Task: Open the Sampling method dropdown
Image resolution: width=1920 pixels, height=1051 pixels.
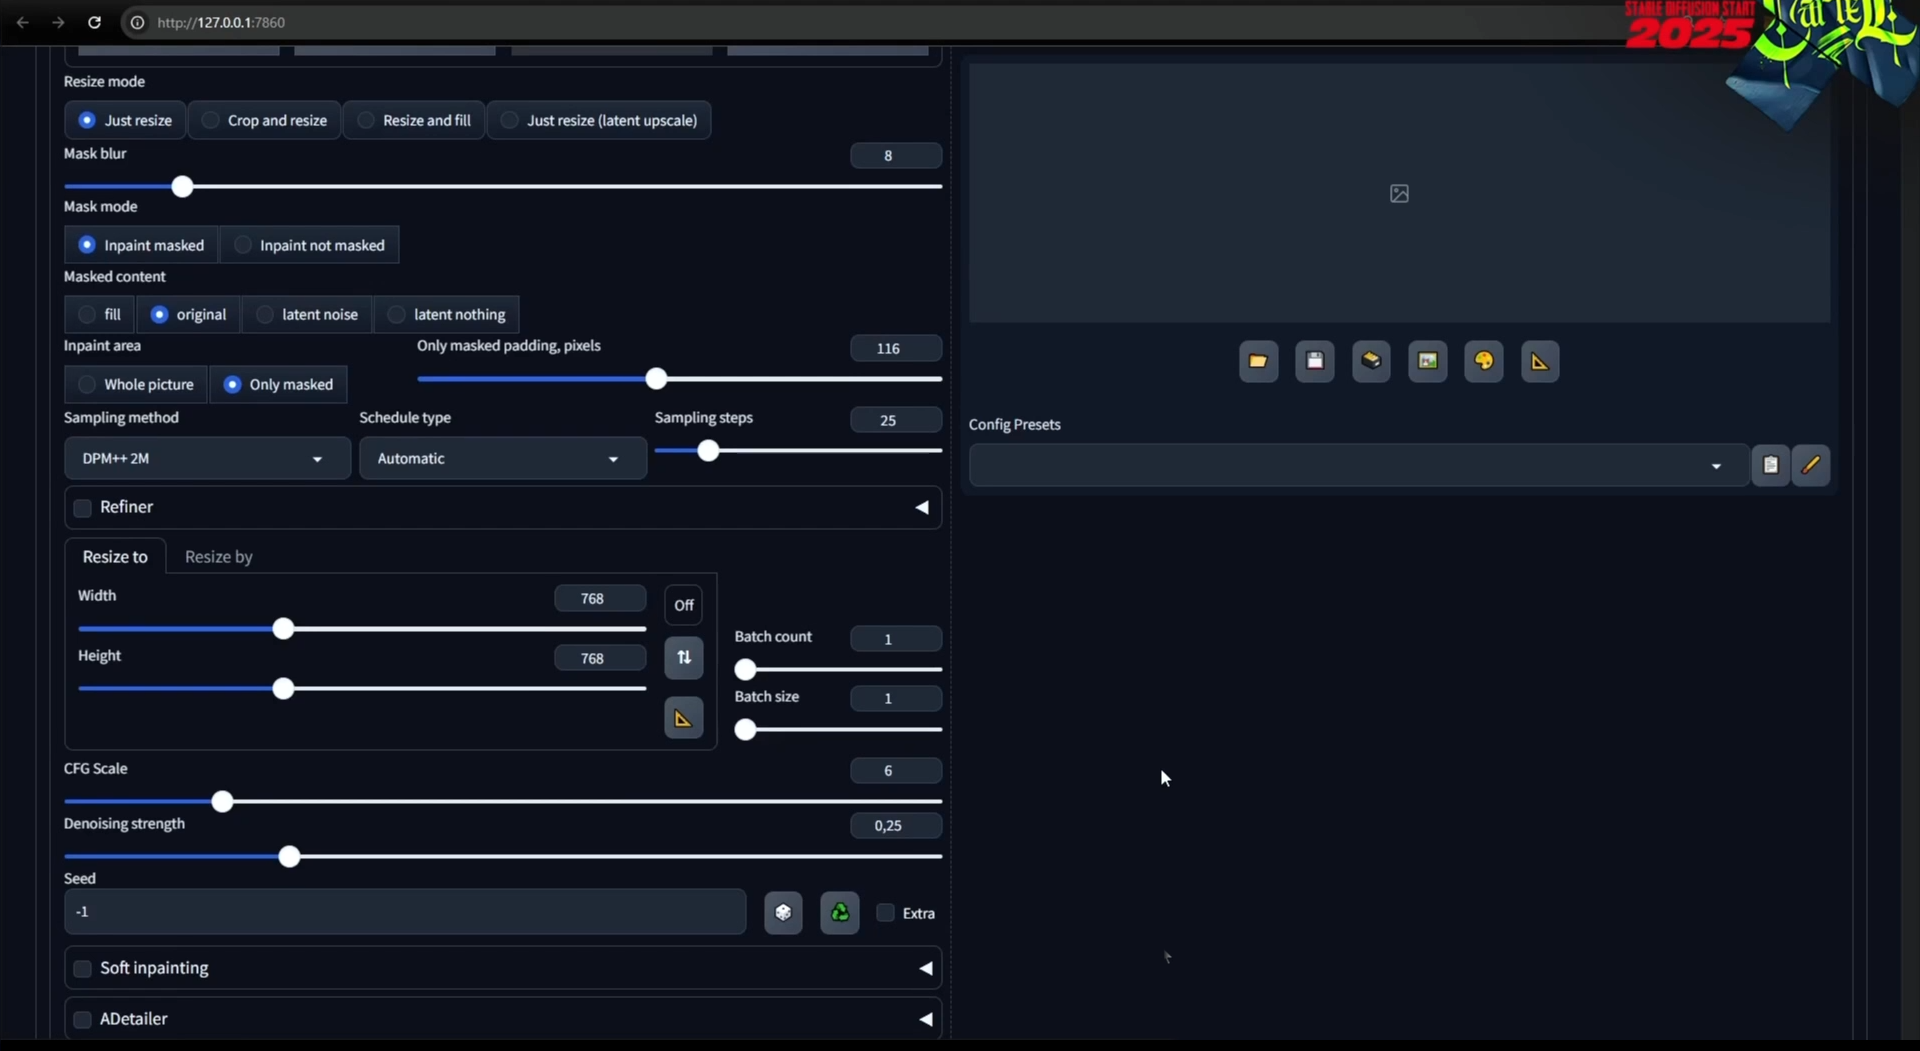Action: 207,458
